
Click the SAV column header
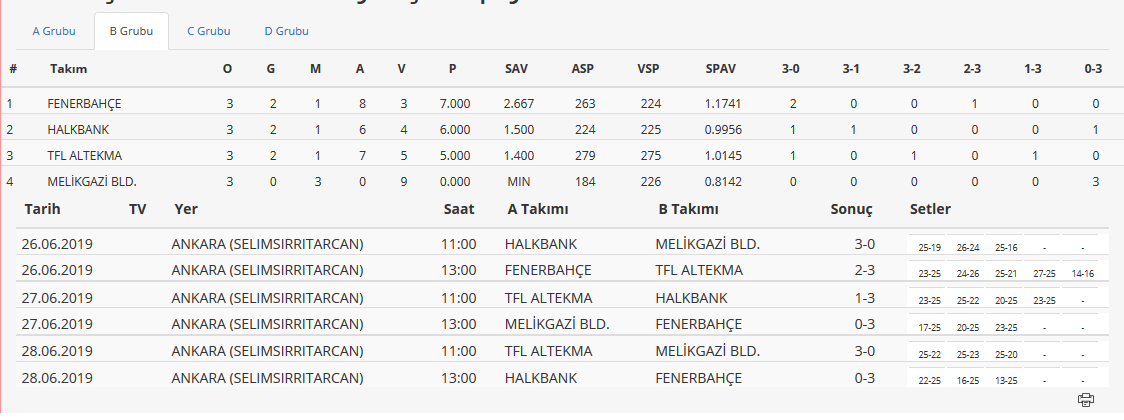(x=516, y=69)
